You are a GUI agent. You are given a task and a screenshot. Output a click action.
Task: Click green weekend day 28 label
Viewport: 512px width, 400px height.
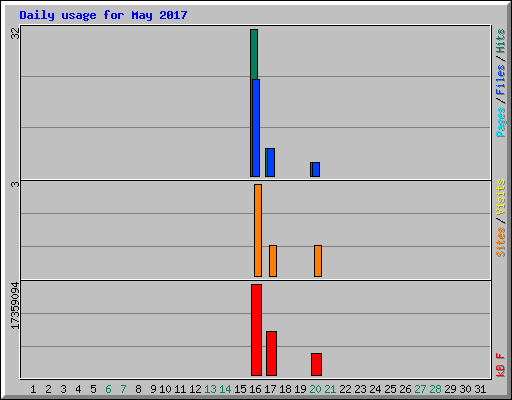pyautogui.click(x=435, y=389)
